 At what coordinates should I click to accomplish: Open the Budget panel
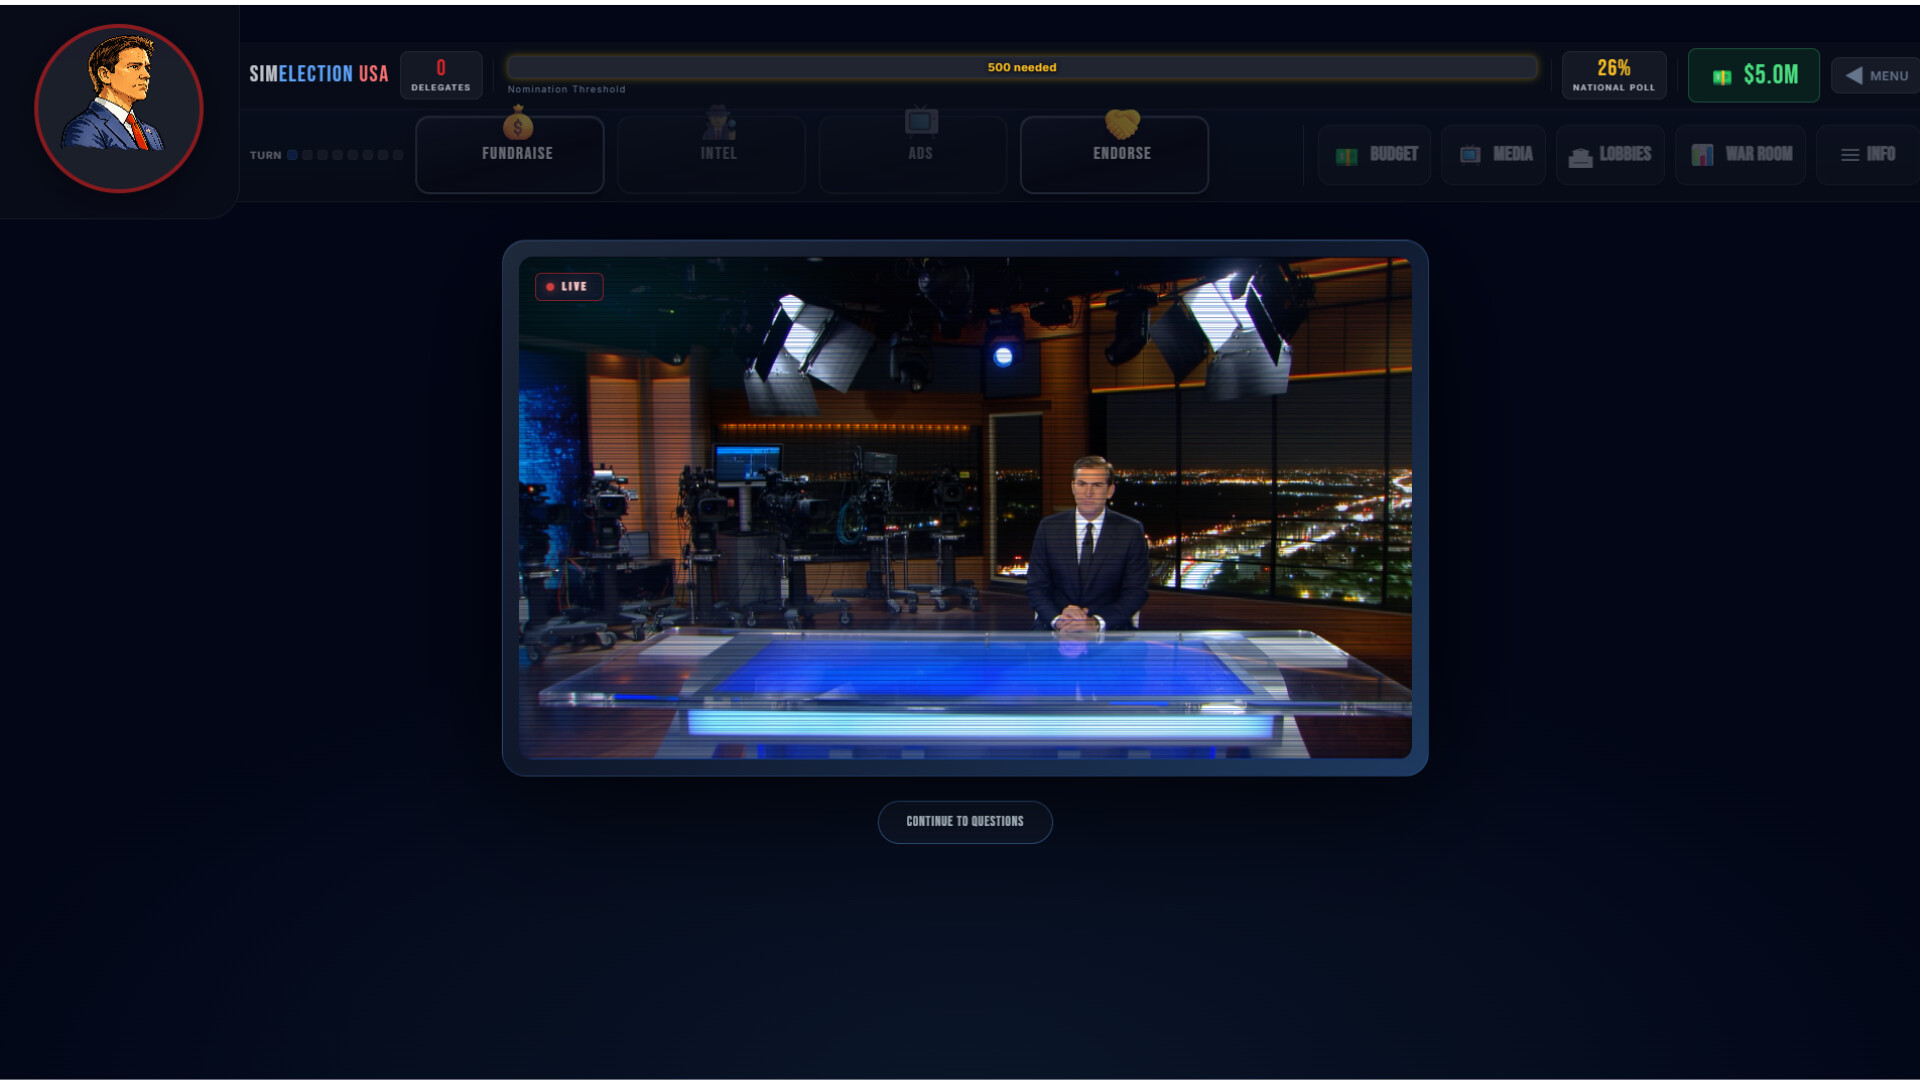click(x=1375, y=155)
